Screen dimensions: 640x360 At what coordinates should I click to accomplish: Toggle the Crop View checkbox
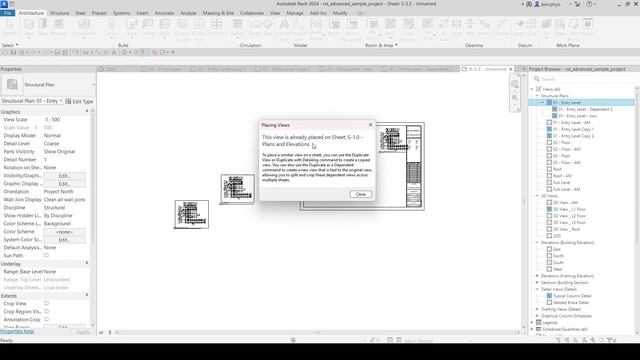point(46,304)
